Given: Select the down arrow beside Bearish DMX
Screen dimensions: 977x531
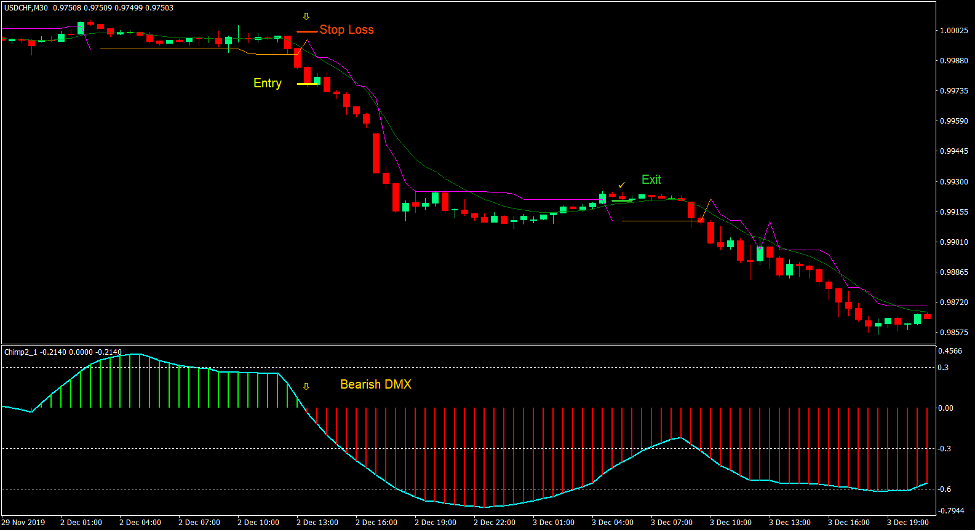Looking at the screenshot, I should pyautogui.click(x=306, y=386).
